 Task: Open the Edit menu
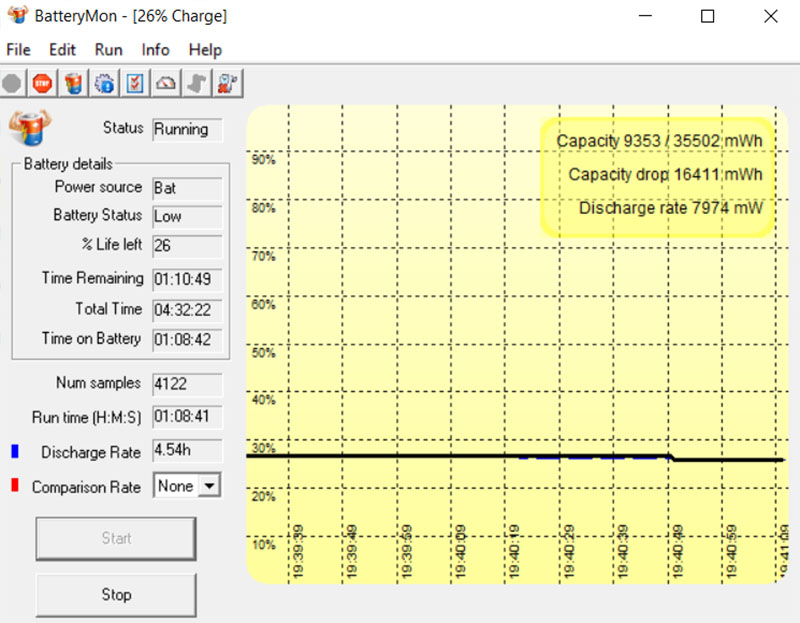62,50
